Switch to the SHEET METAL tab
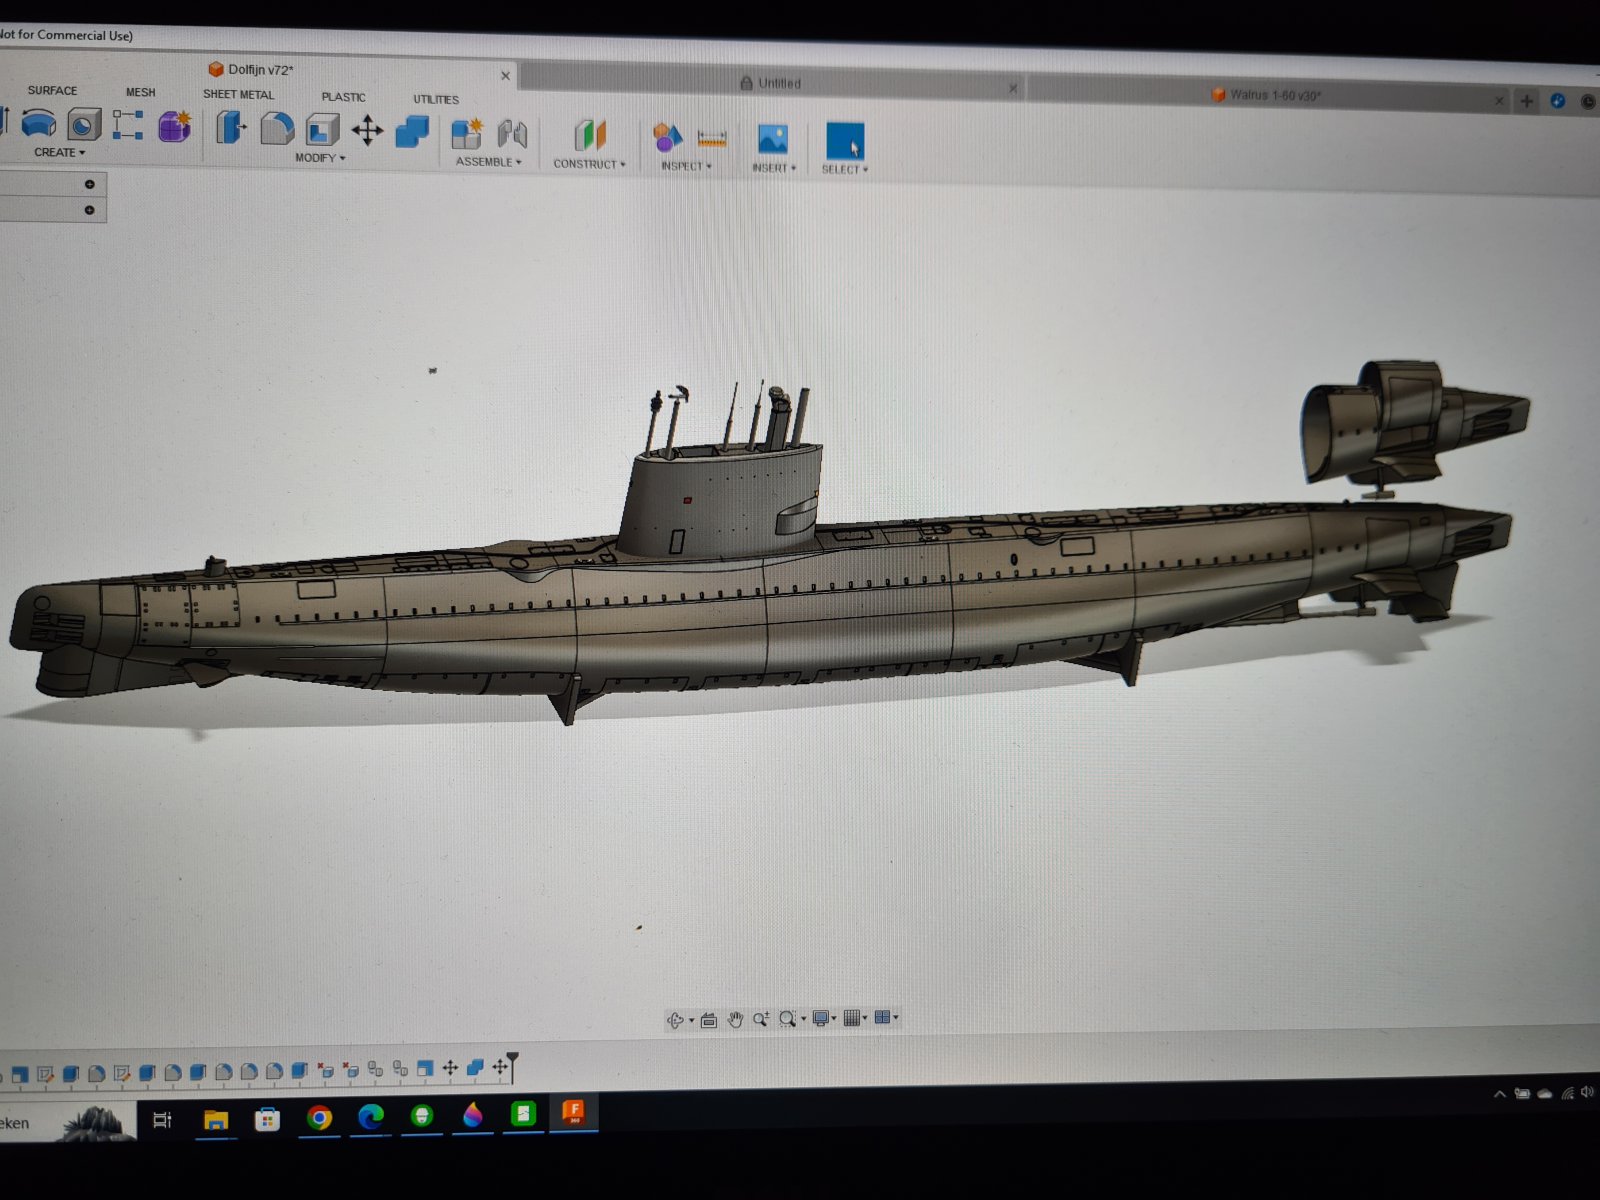 coord(238,95)
